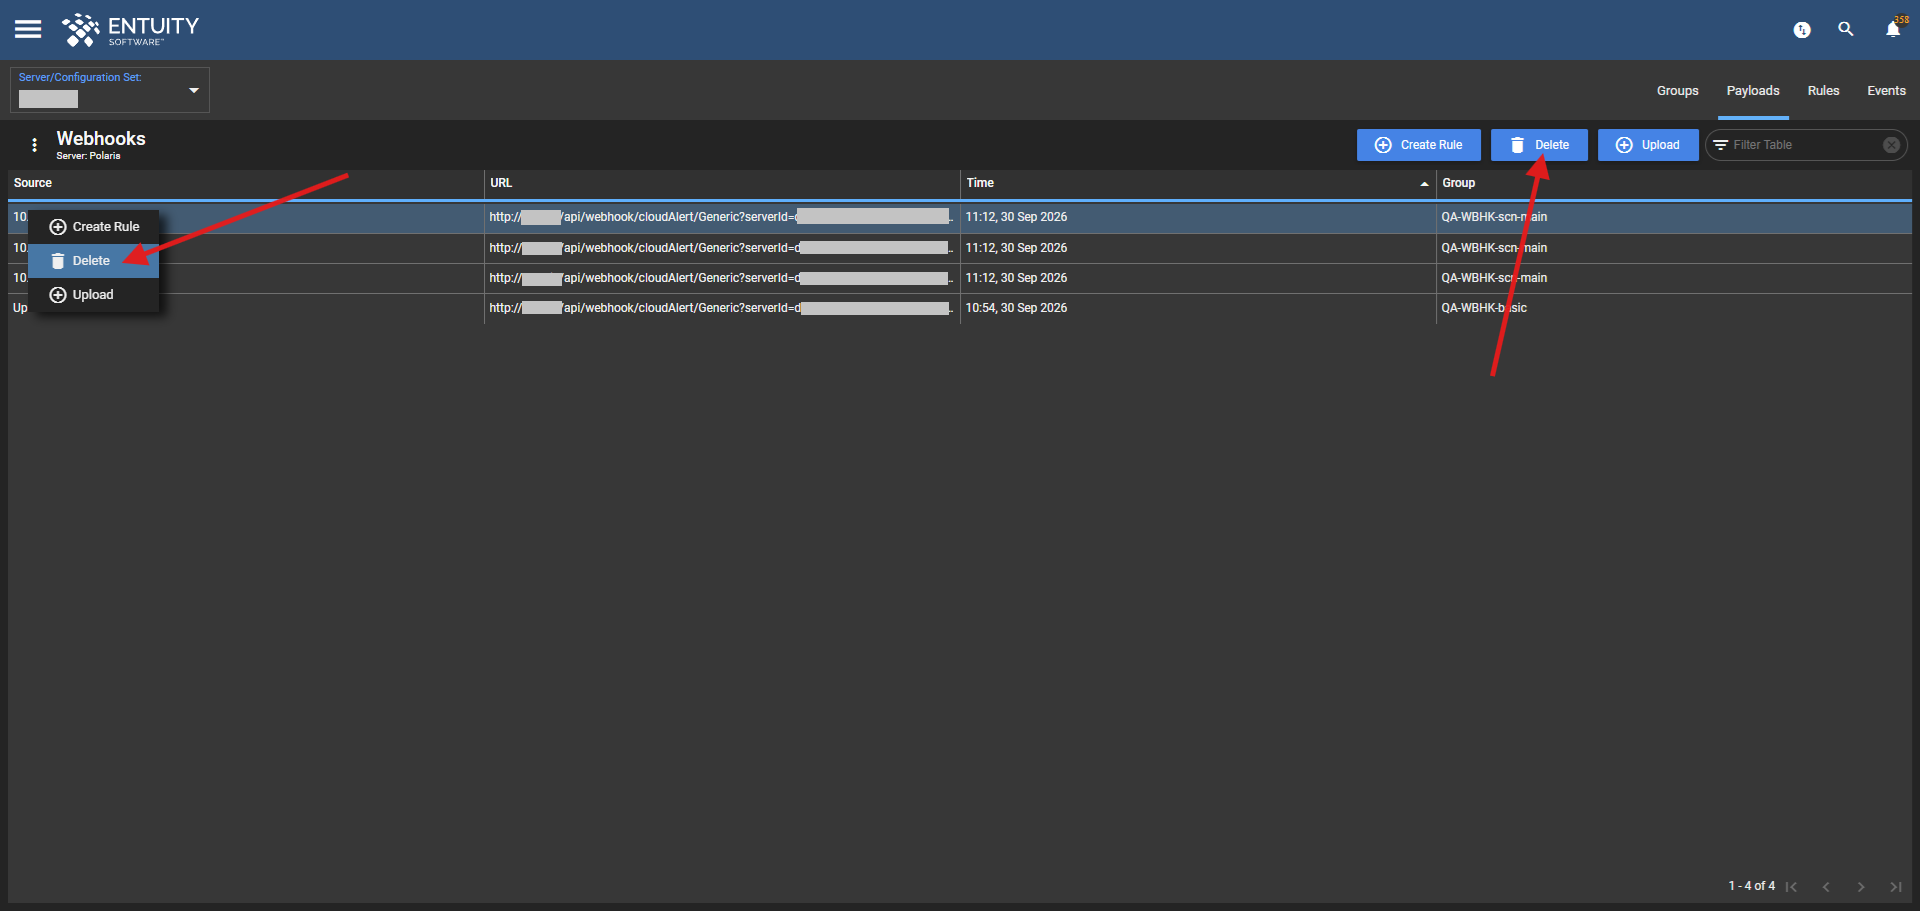Switch to the Rules tab
This screenshot has width=1920, height=911.
(1823, 91)
